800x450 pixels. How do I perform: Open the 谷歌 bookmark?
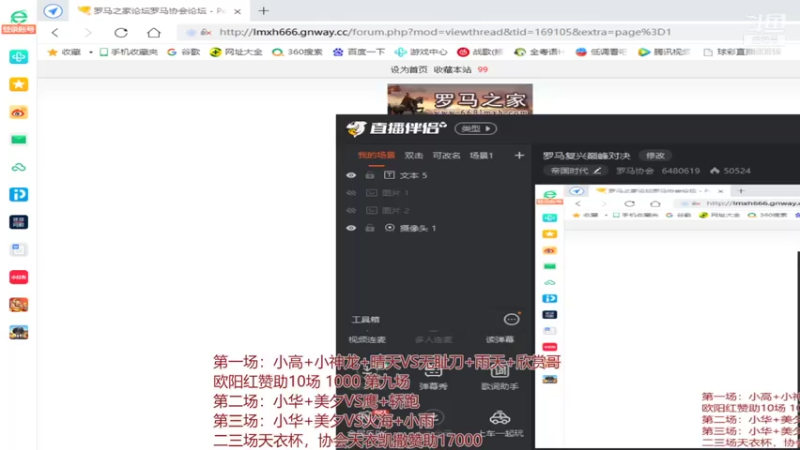click(184, 52)
